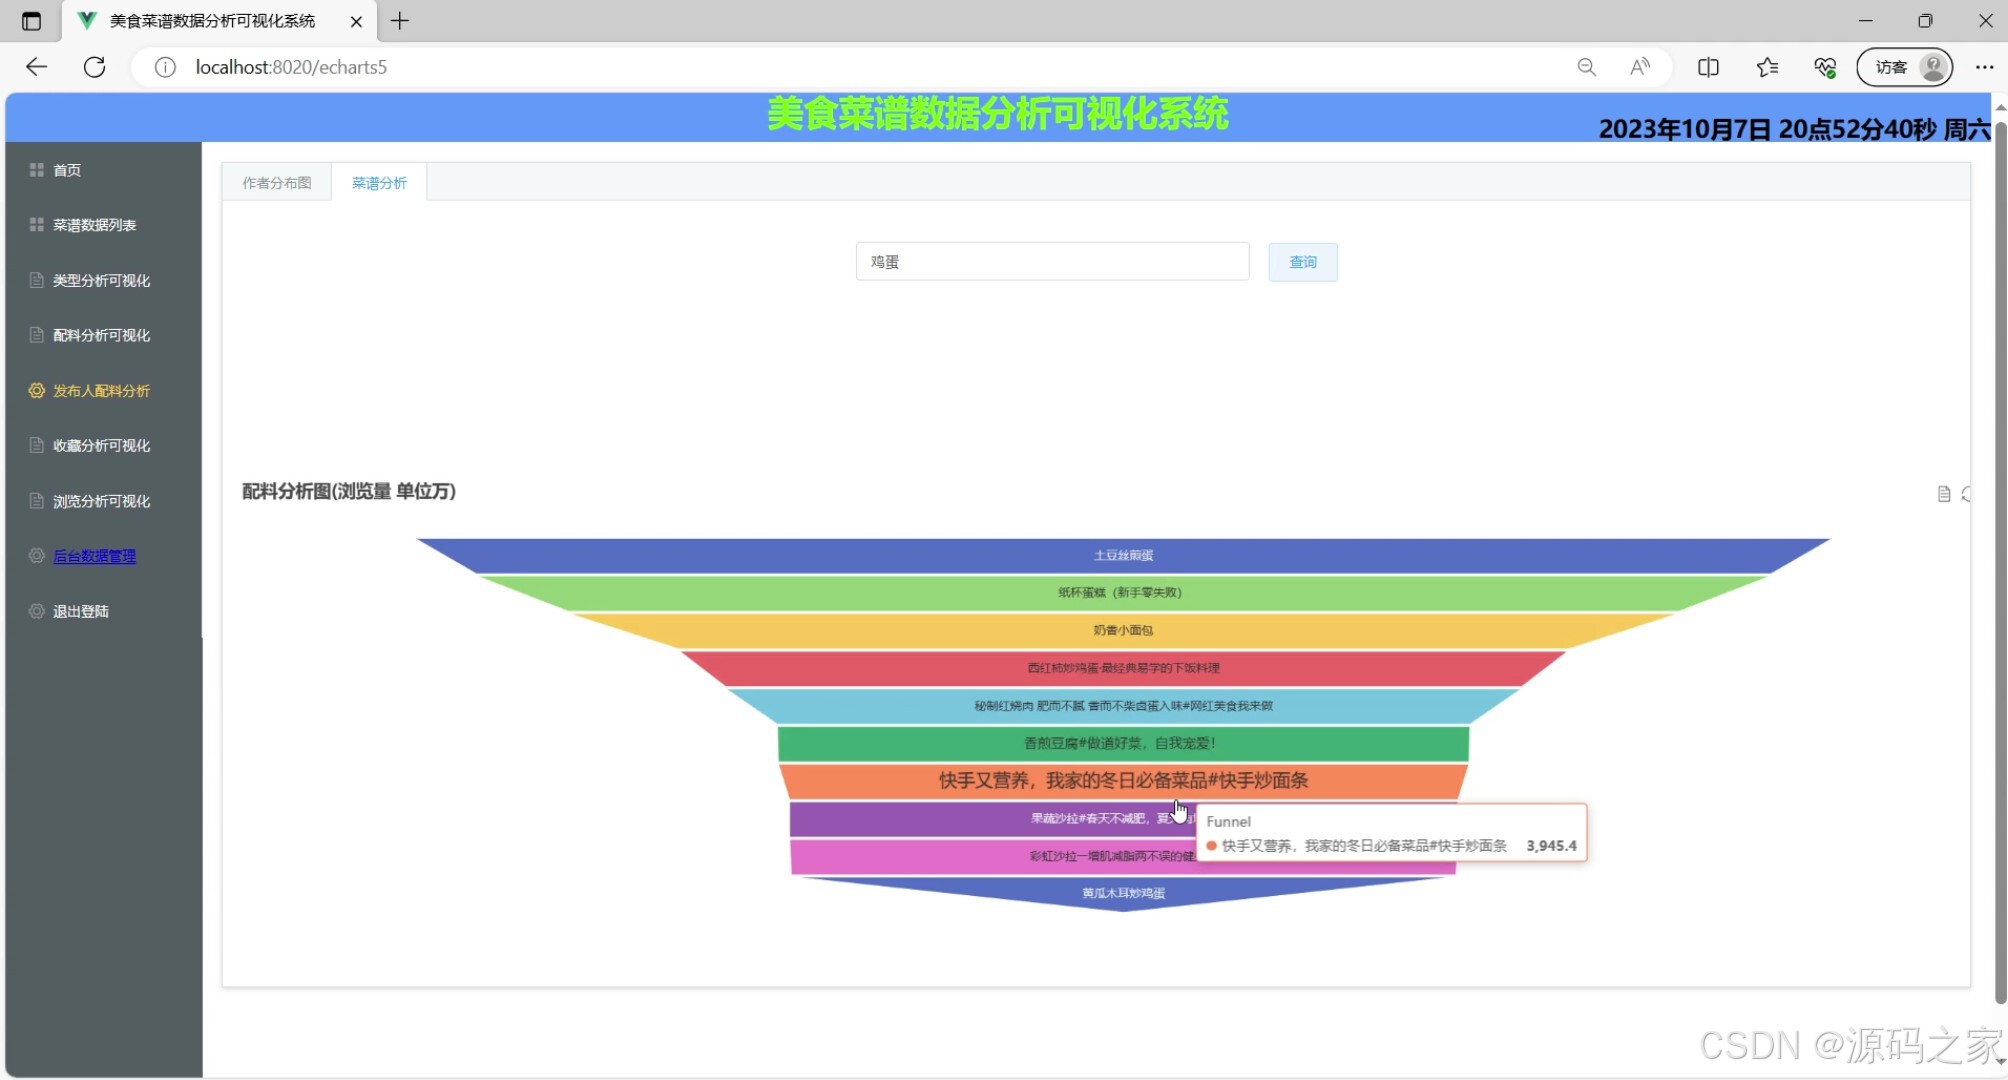
Task: Click the browser back arrow
Action: (x=37, y=67)
